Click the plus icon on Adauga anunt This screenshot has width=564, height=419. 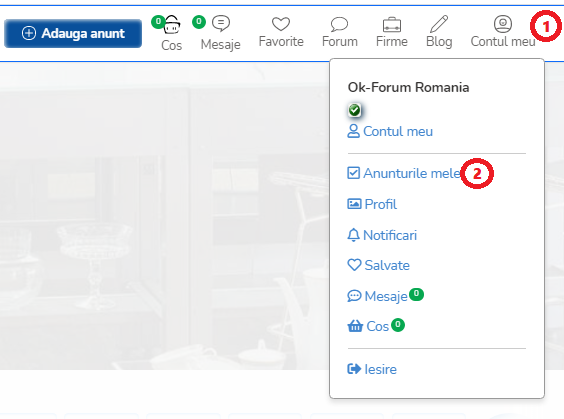[x=29, y=33]
